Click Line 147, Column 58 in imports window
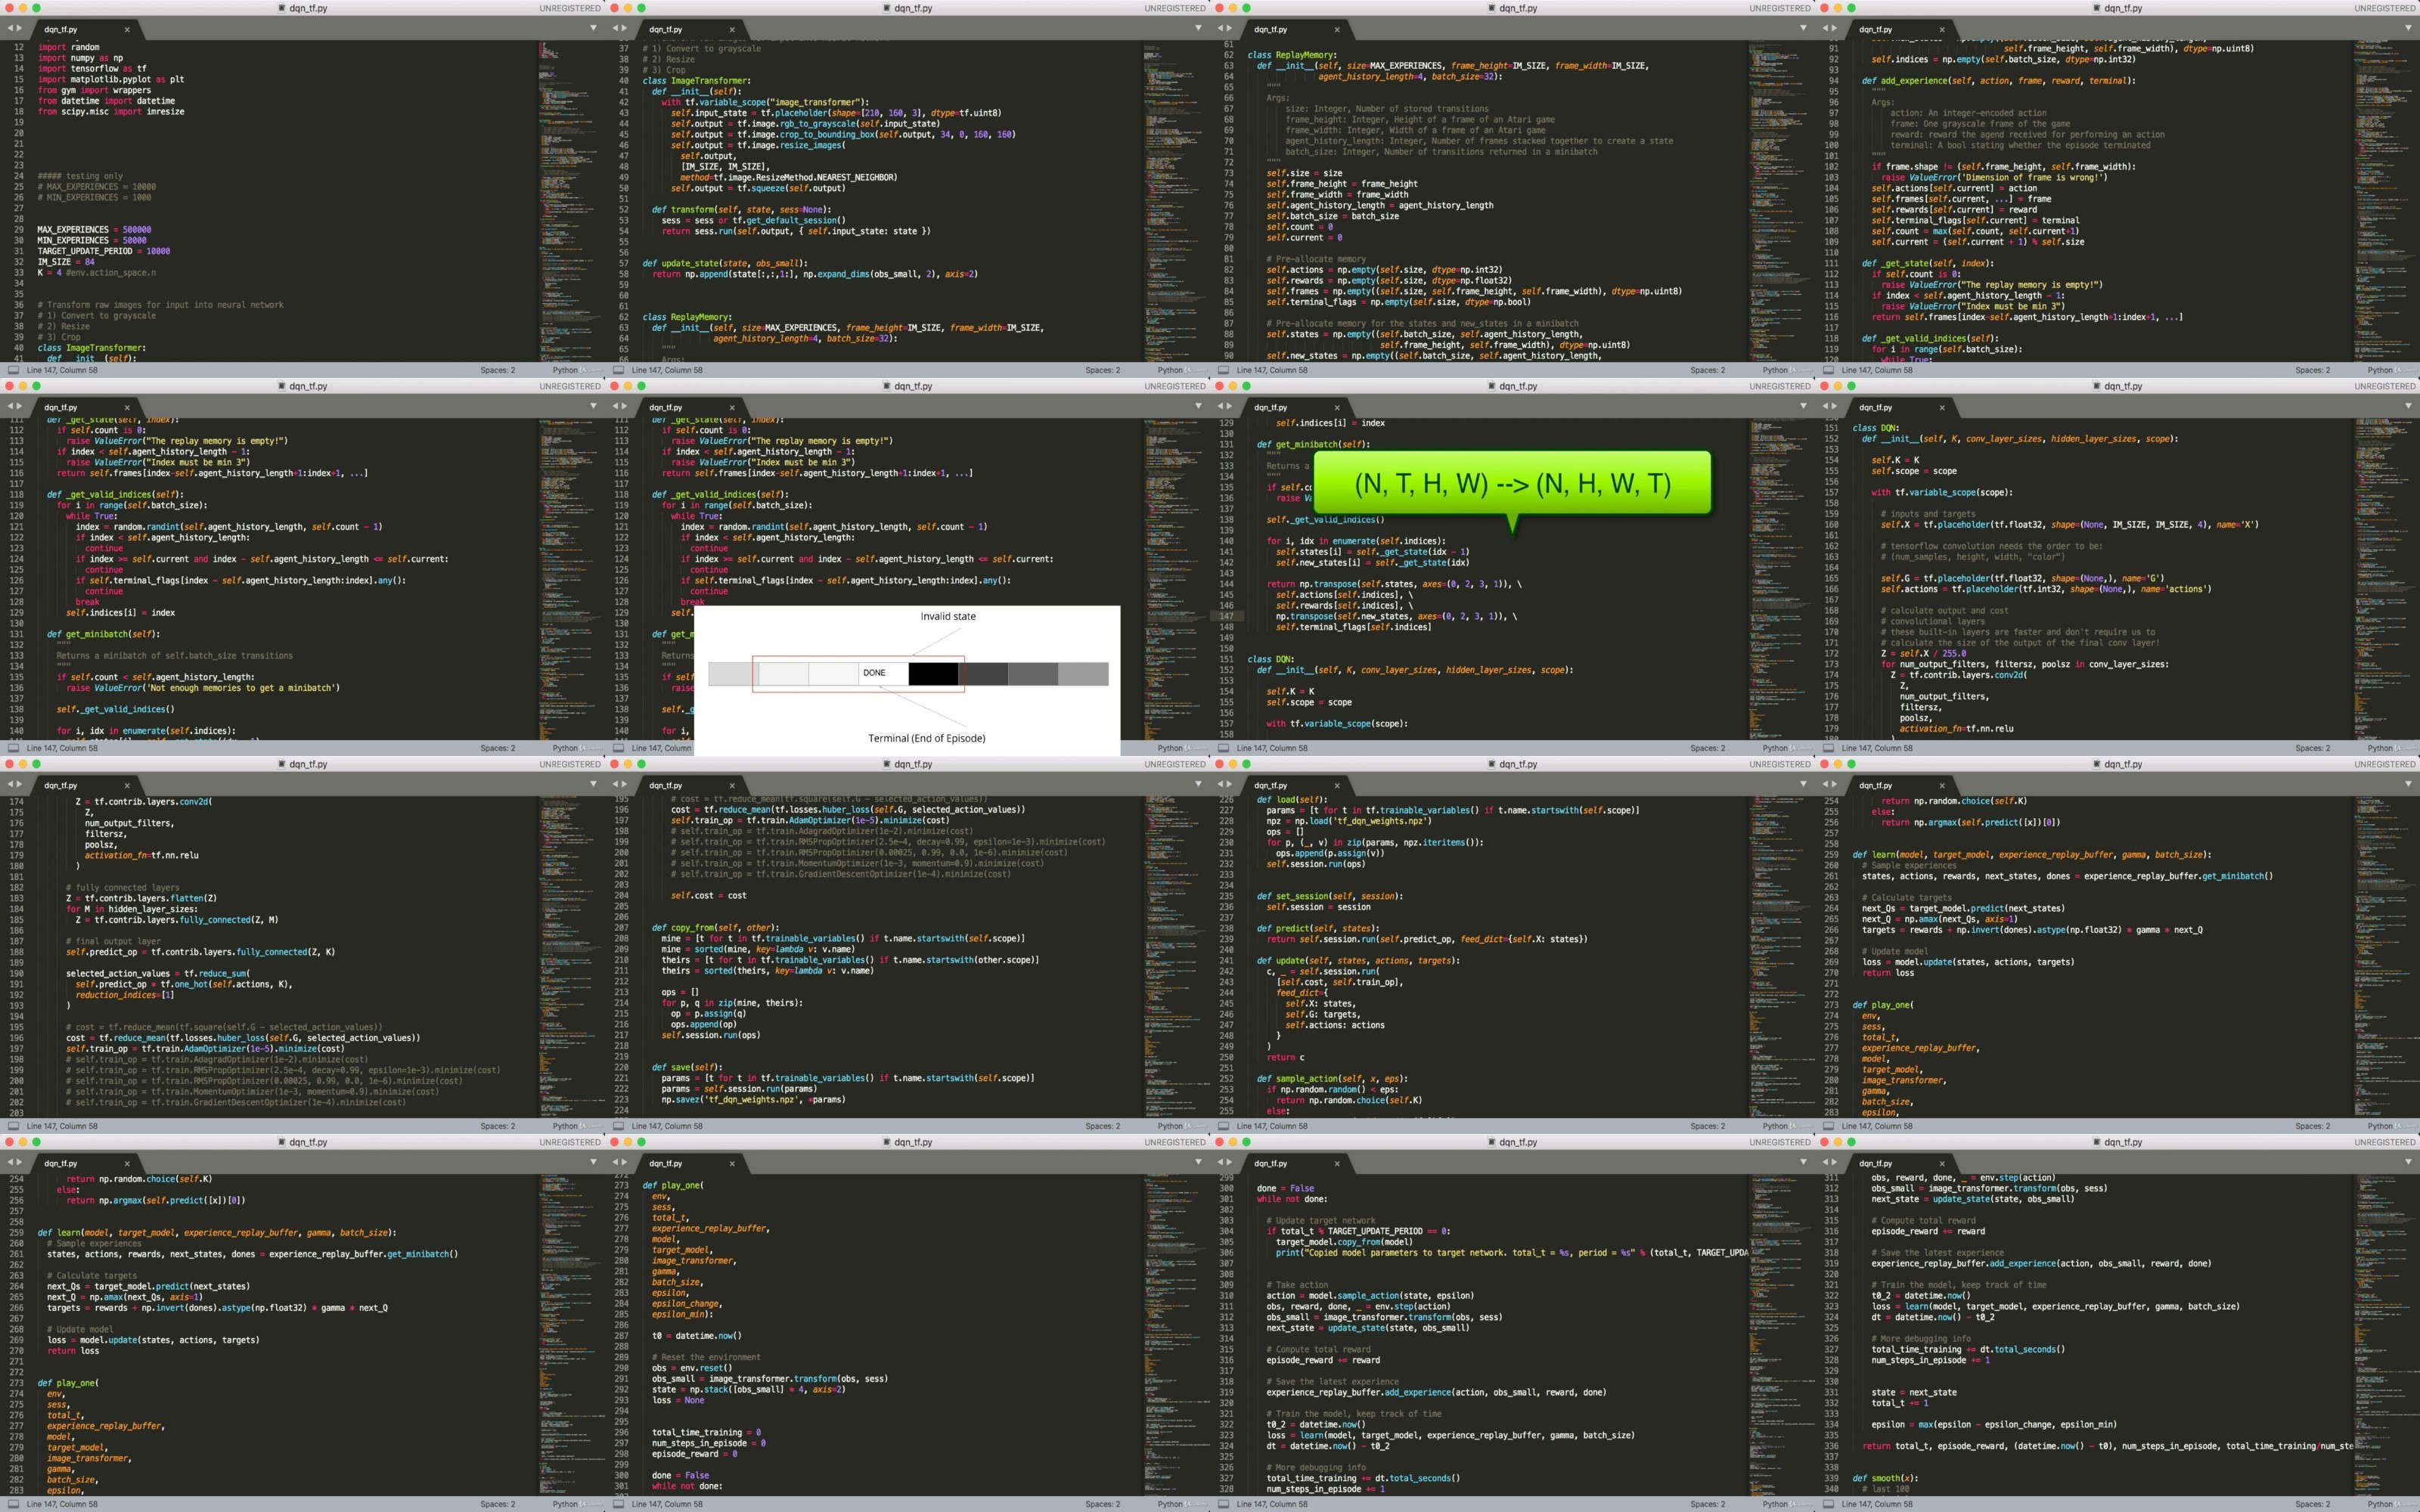This screenshot has width=2420, height=1512. pos(62,370)
